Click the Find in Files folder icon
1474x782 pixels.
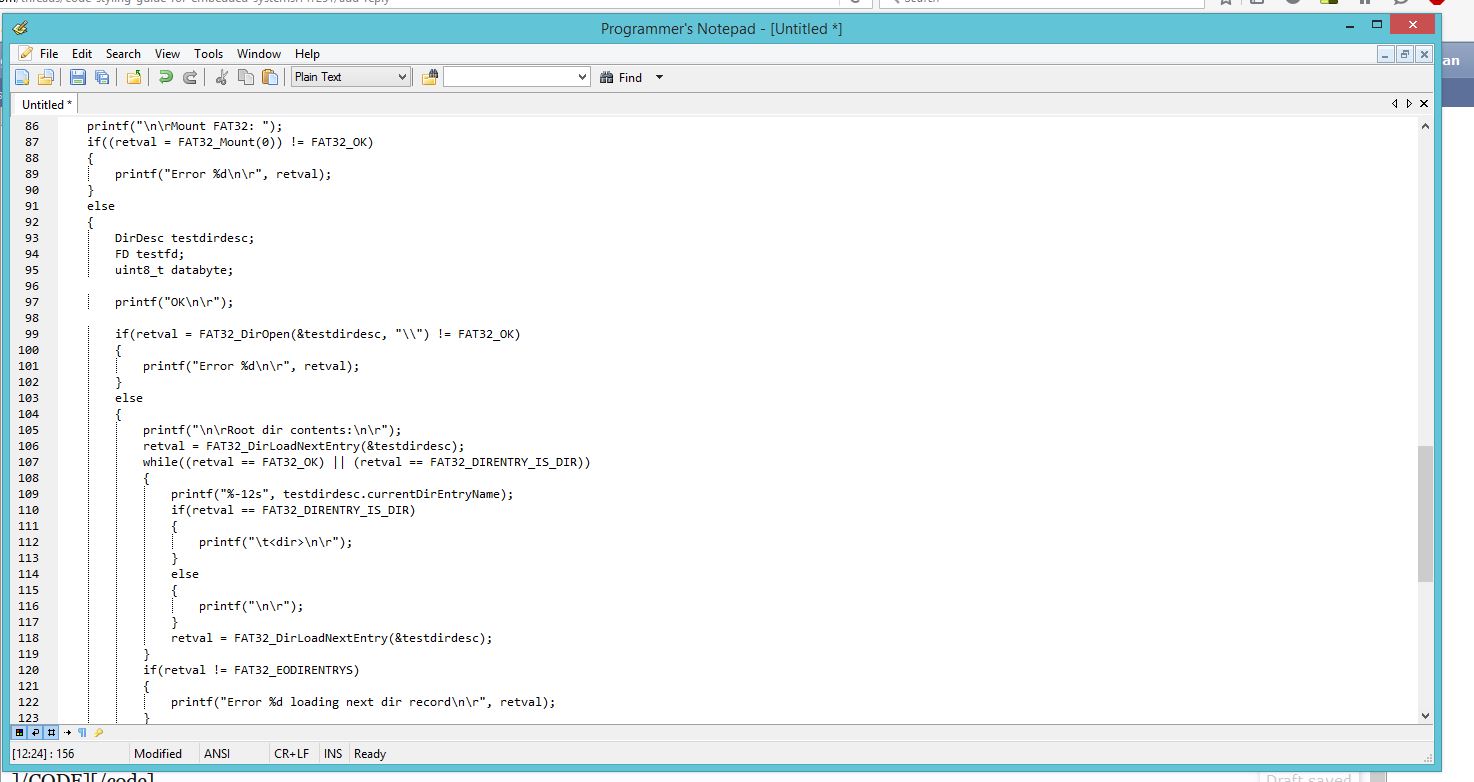point(429,77)
